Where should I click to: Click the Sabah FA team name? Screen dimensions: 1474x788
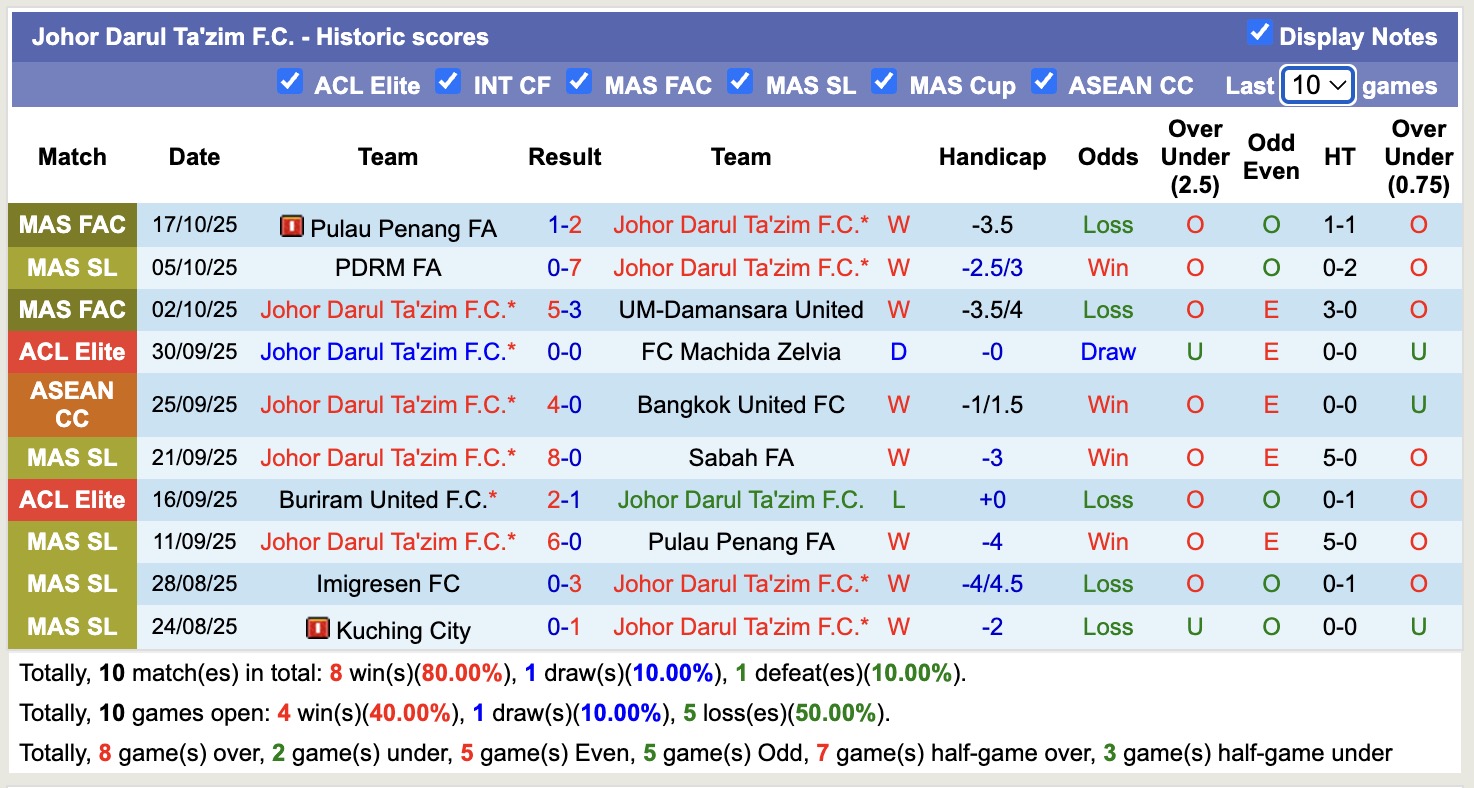point(740,457)
